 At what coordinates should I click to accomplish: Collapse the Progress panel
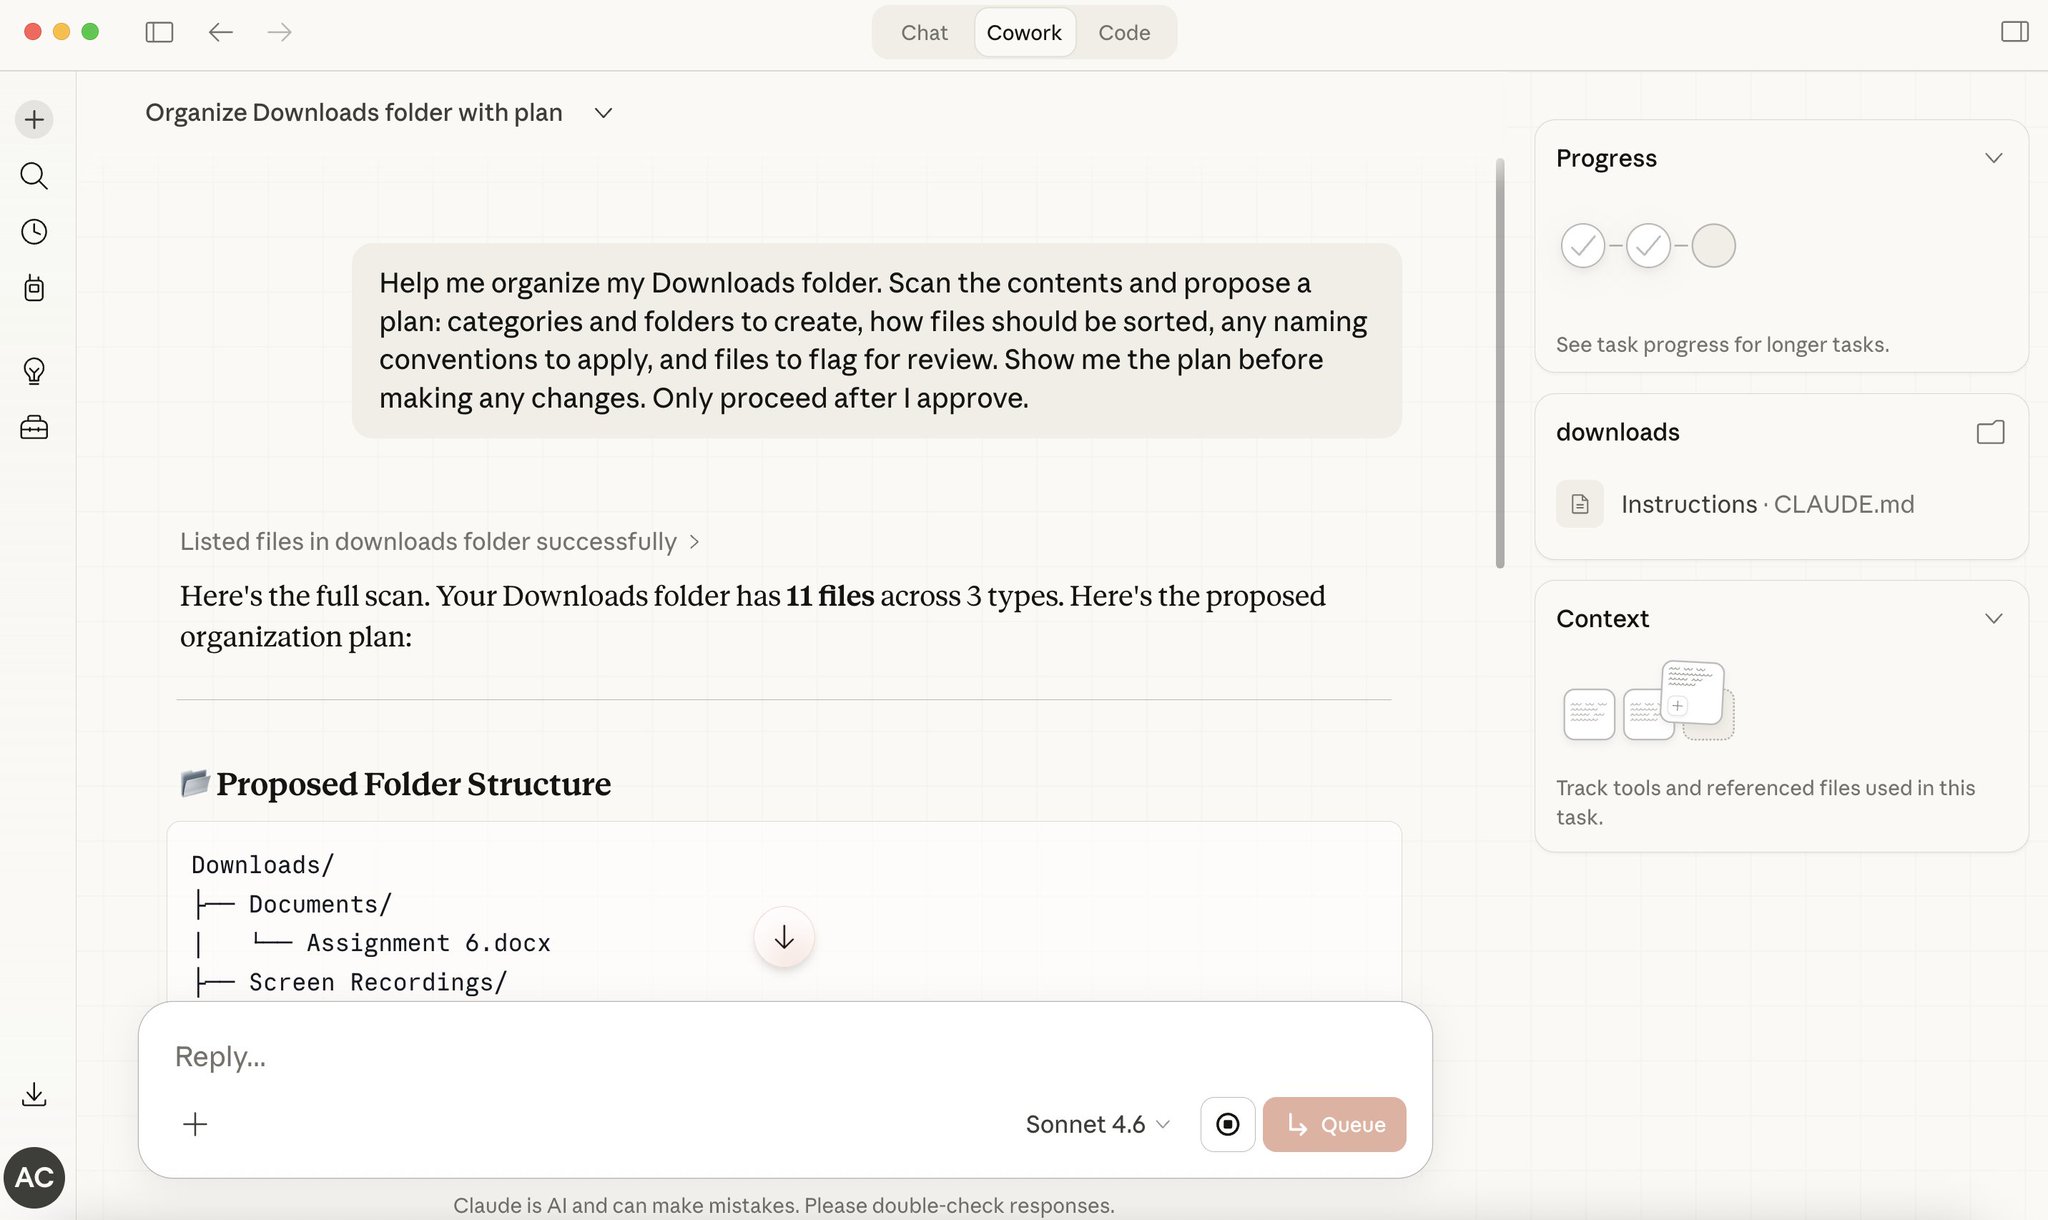pyautogui.click(x=1993, y=158)
